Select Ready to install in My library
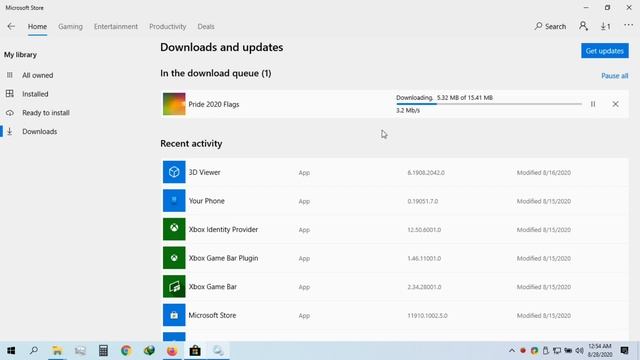 point(46,113)
